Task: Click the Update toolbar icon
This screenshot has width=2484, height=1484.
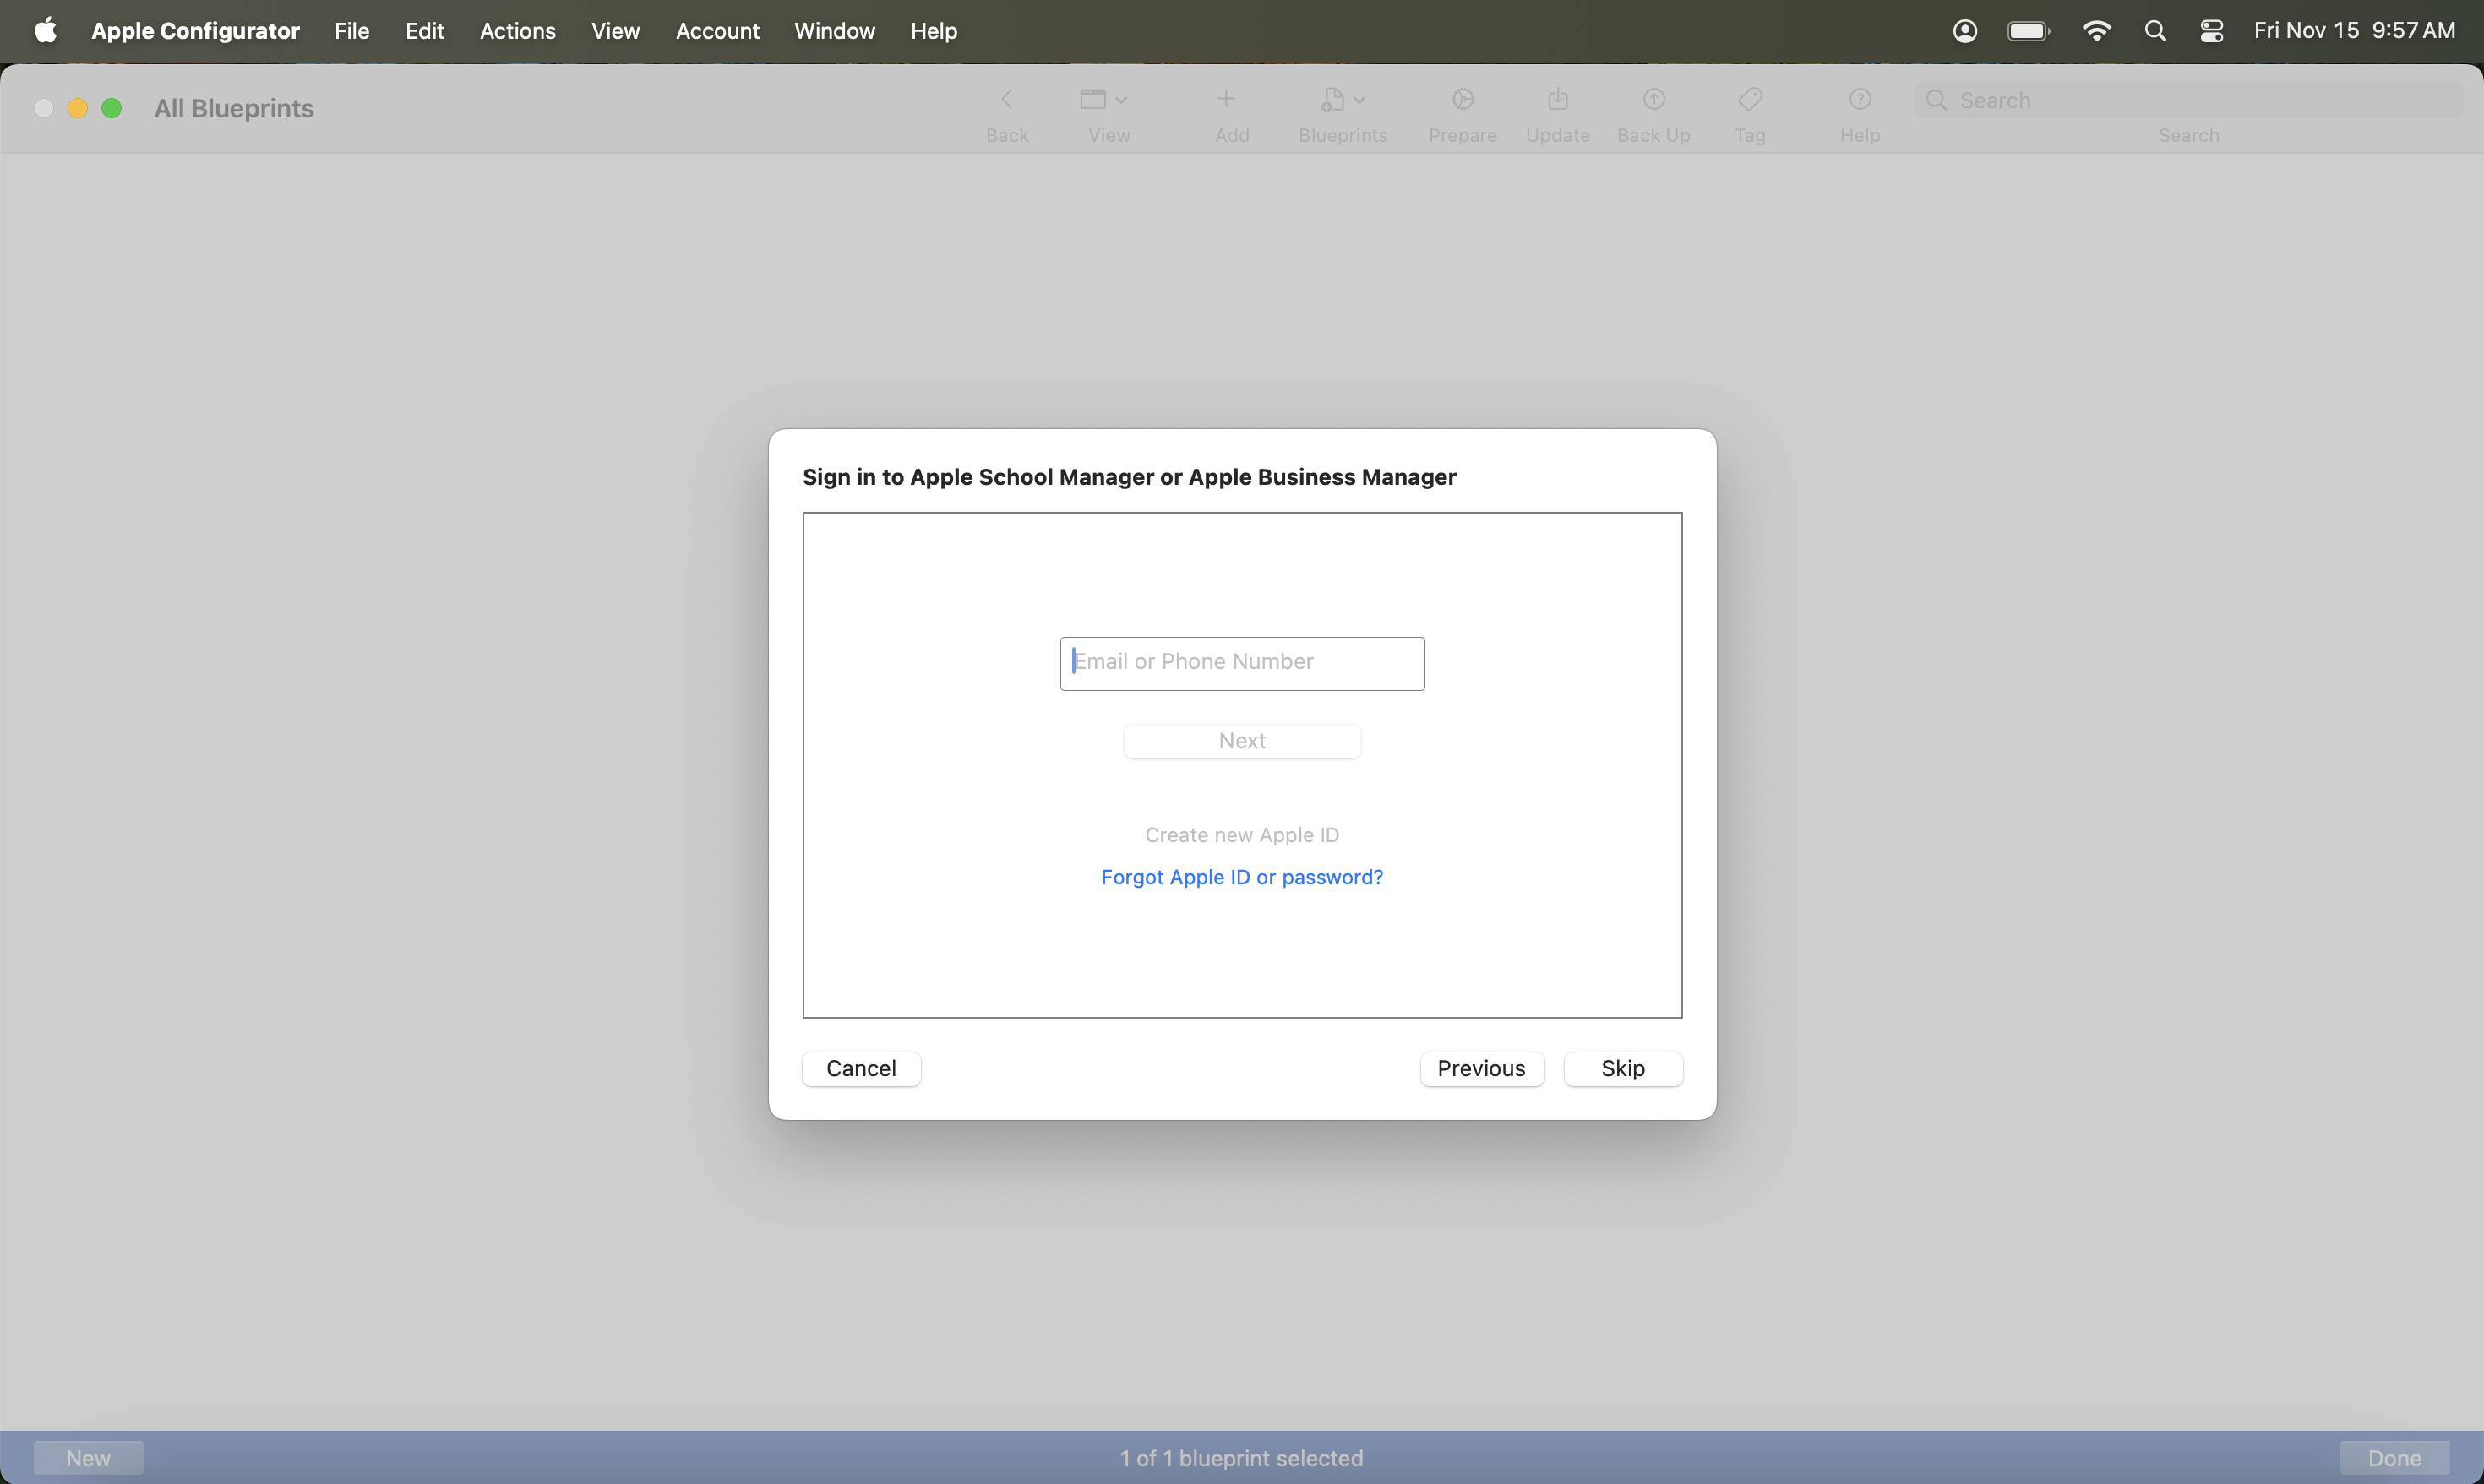Action: [x=1558, y=99]
